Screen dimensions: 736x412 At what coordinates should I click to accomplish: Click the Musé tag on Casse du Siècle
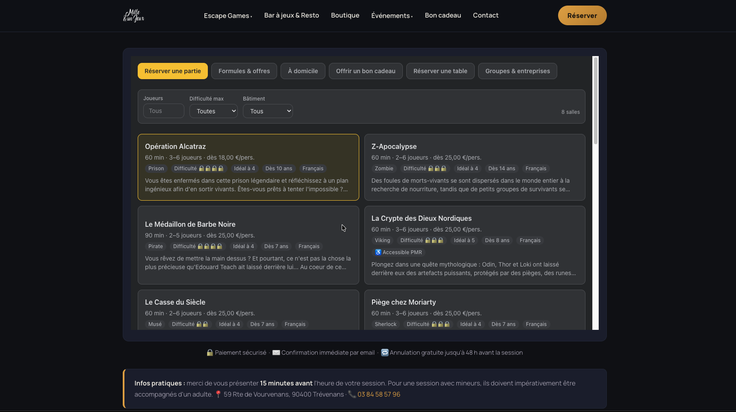[x=155, y=324]
